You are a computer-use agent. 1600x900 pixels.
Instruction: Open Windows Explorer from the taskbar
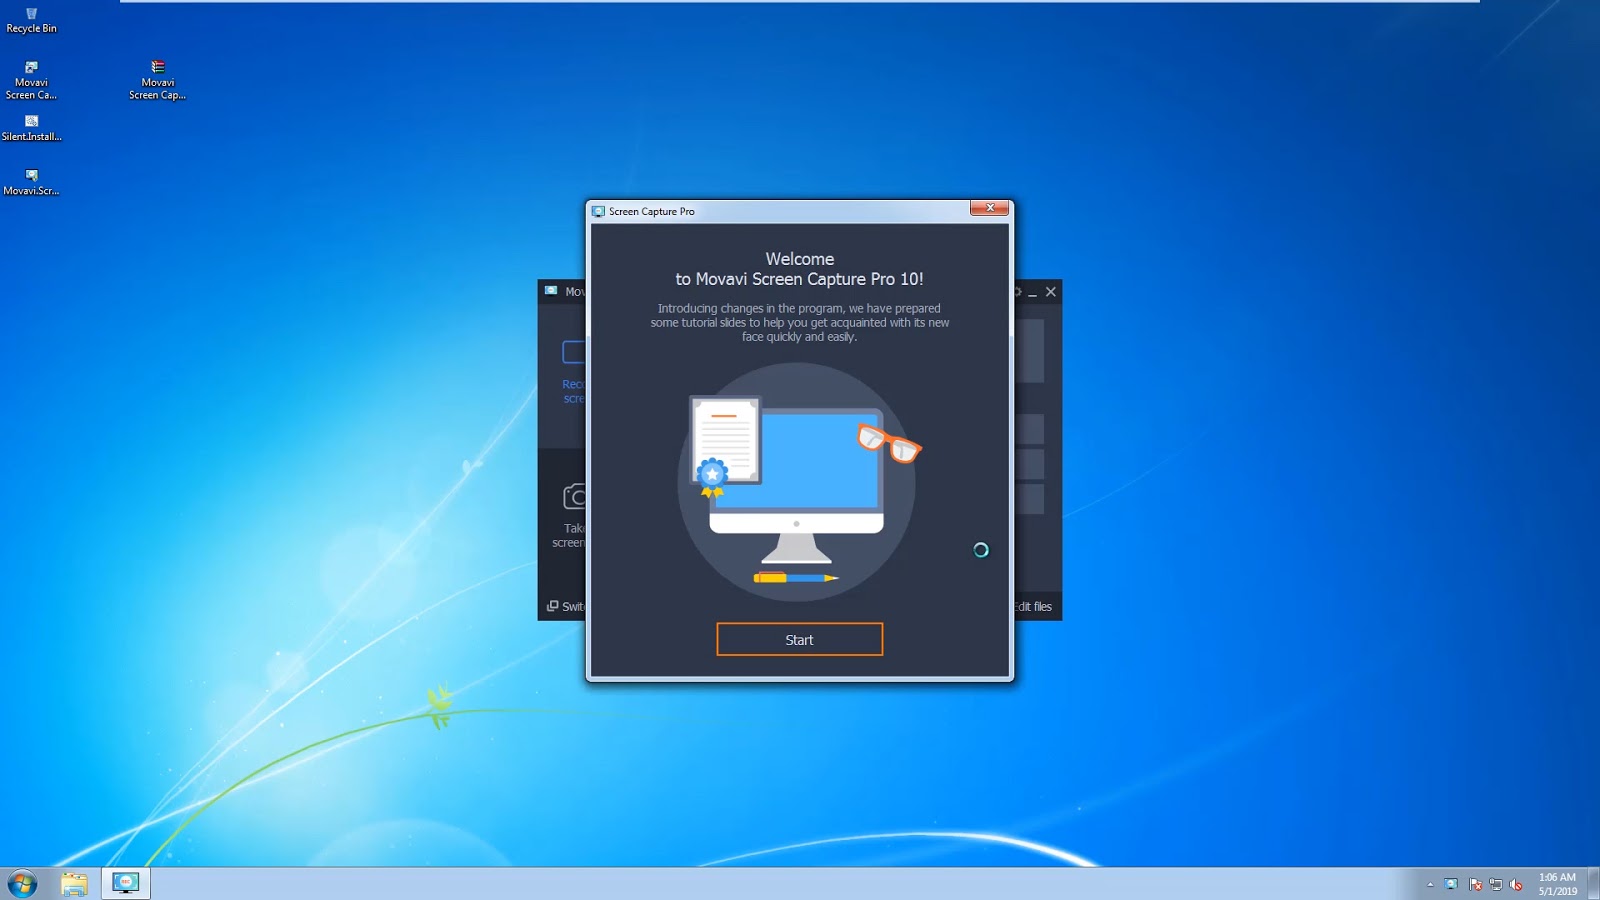pos(74,884)
